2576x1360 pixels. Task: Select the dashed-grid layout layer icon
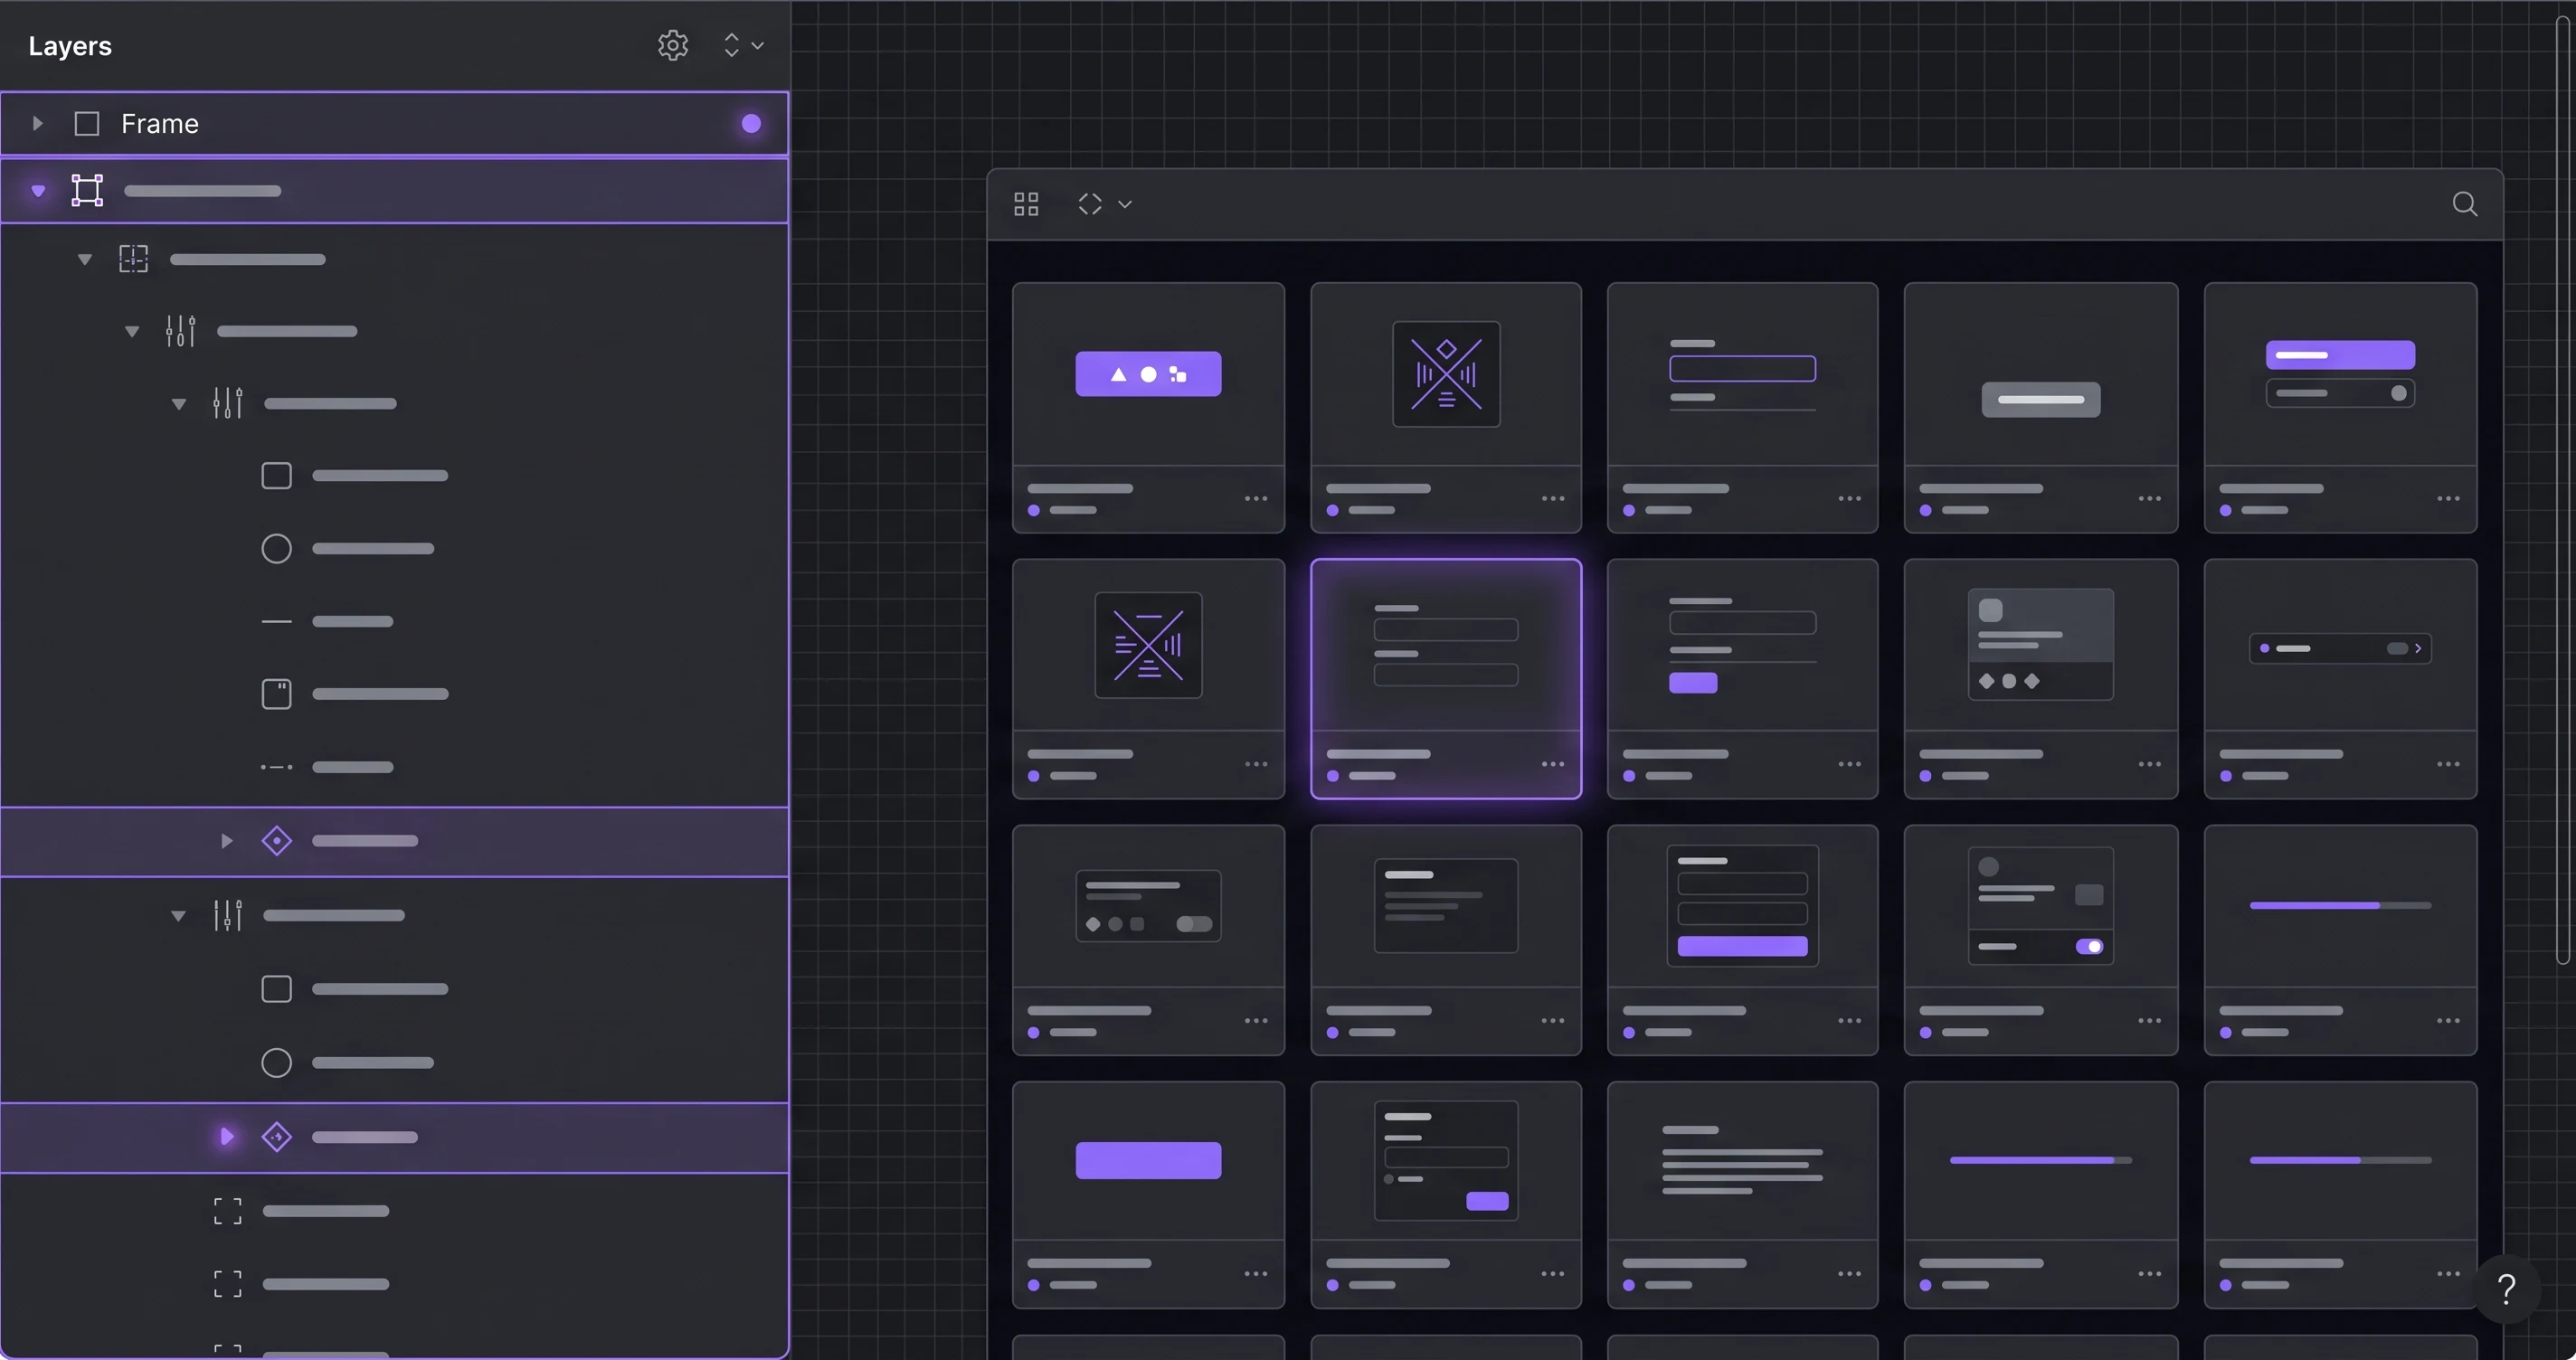tap(133, 259)
